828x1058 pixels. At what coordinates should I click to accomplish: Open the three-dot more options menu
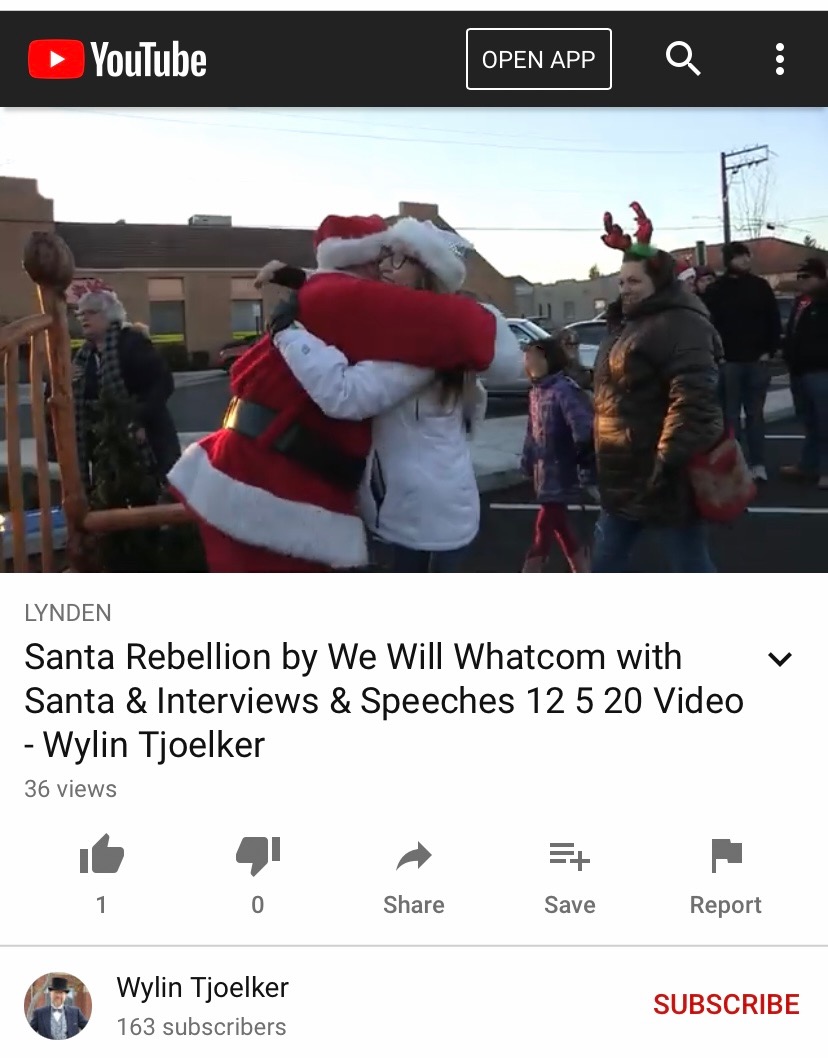pos(779,59)
